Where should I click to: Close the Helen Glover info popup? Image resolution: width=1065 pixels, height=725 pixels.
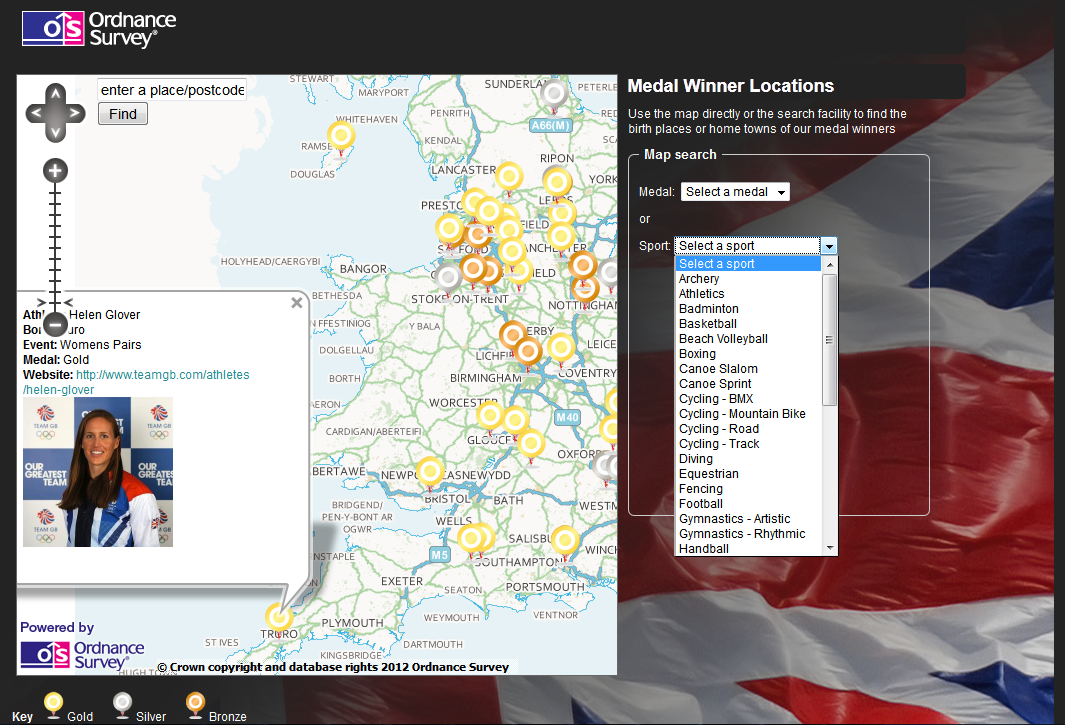point(296,302)
